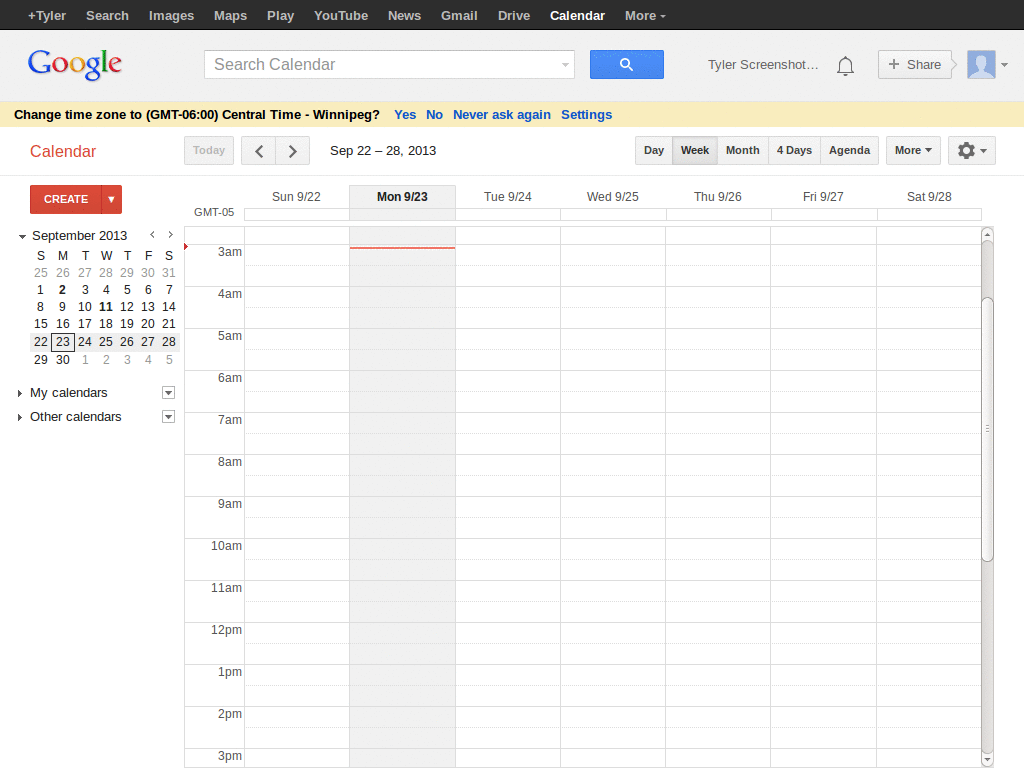This screenshot has width=1024, height=768.
Task: Open Maps from the top bar
Action: pyautogui.click(x=231, y=16)
